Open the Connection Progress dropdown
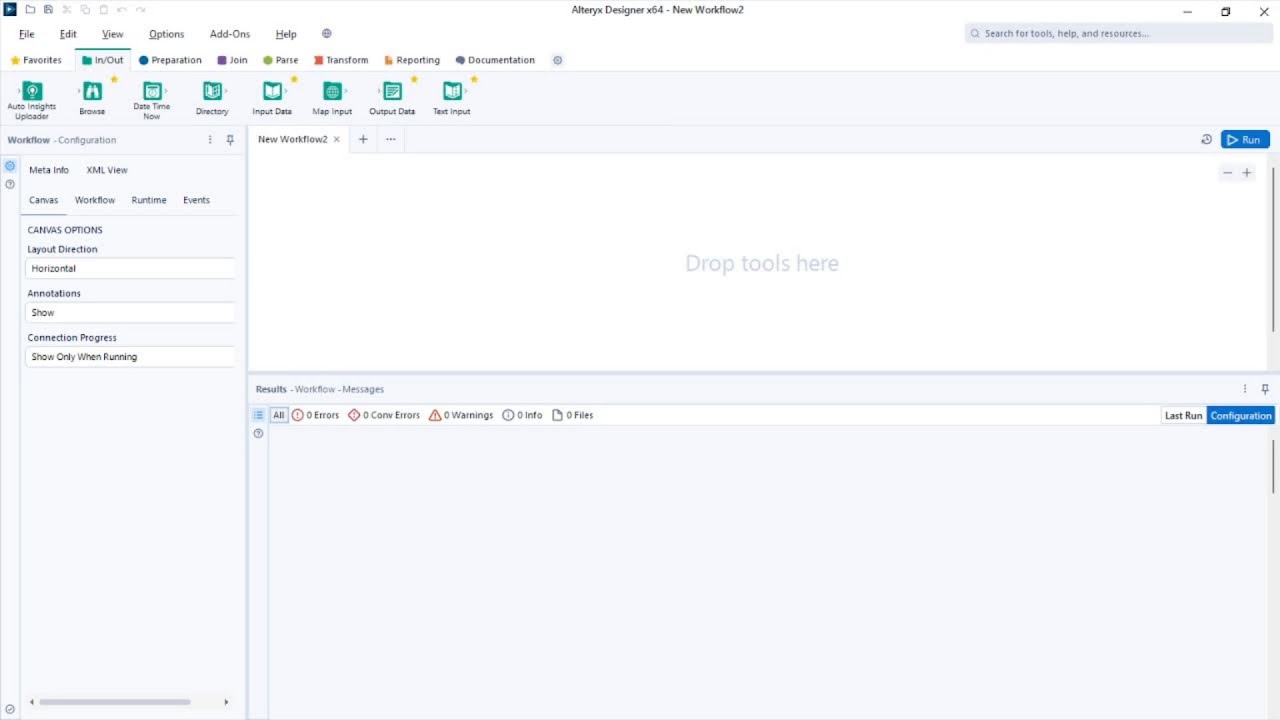 (x=131, y=356)
